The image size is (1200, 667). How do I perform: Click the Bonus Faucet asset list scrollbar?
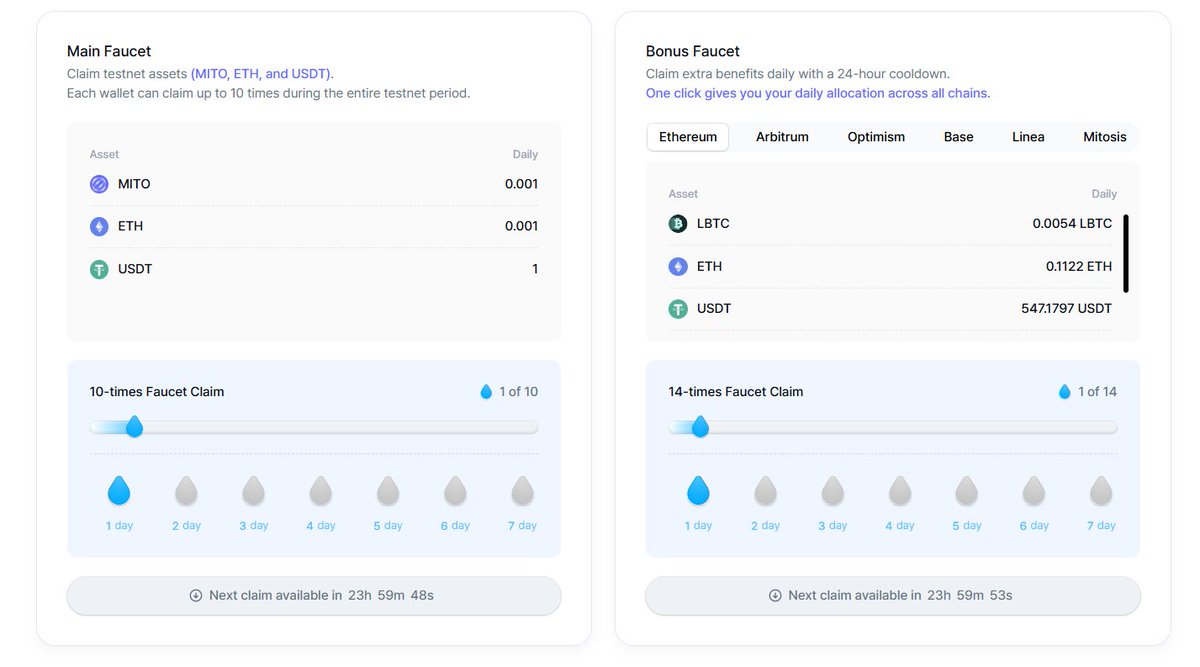pos(1126,253)
